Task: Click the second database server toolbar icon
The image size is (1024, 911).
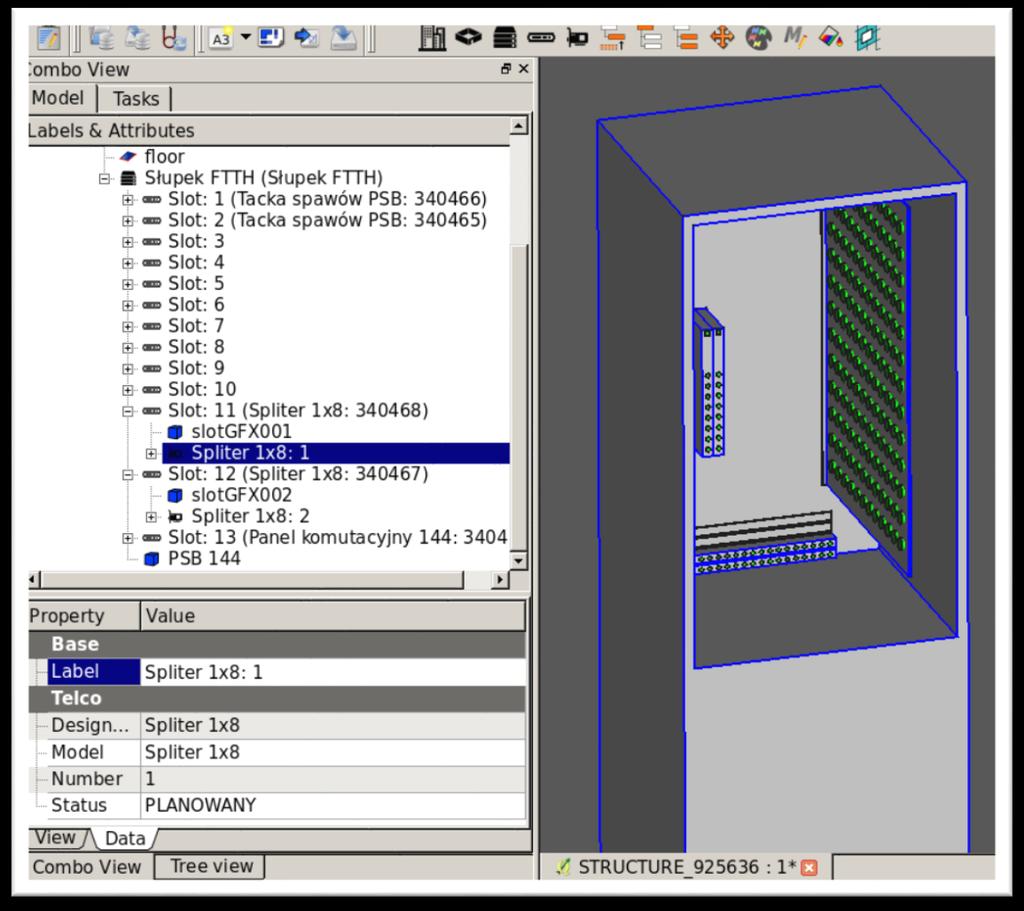Action: click(x=138, y=38)
